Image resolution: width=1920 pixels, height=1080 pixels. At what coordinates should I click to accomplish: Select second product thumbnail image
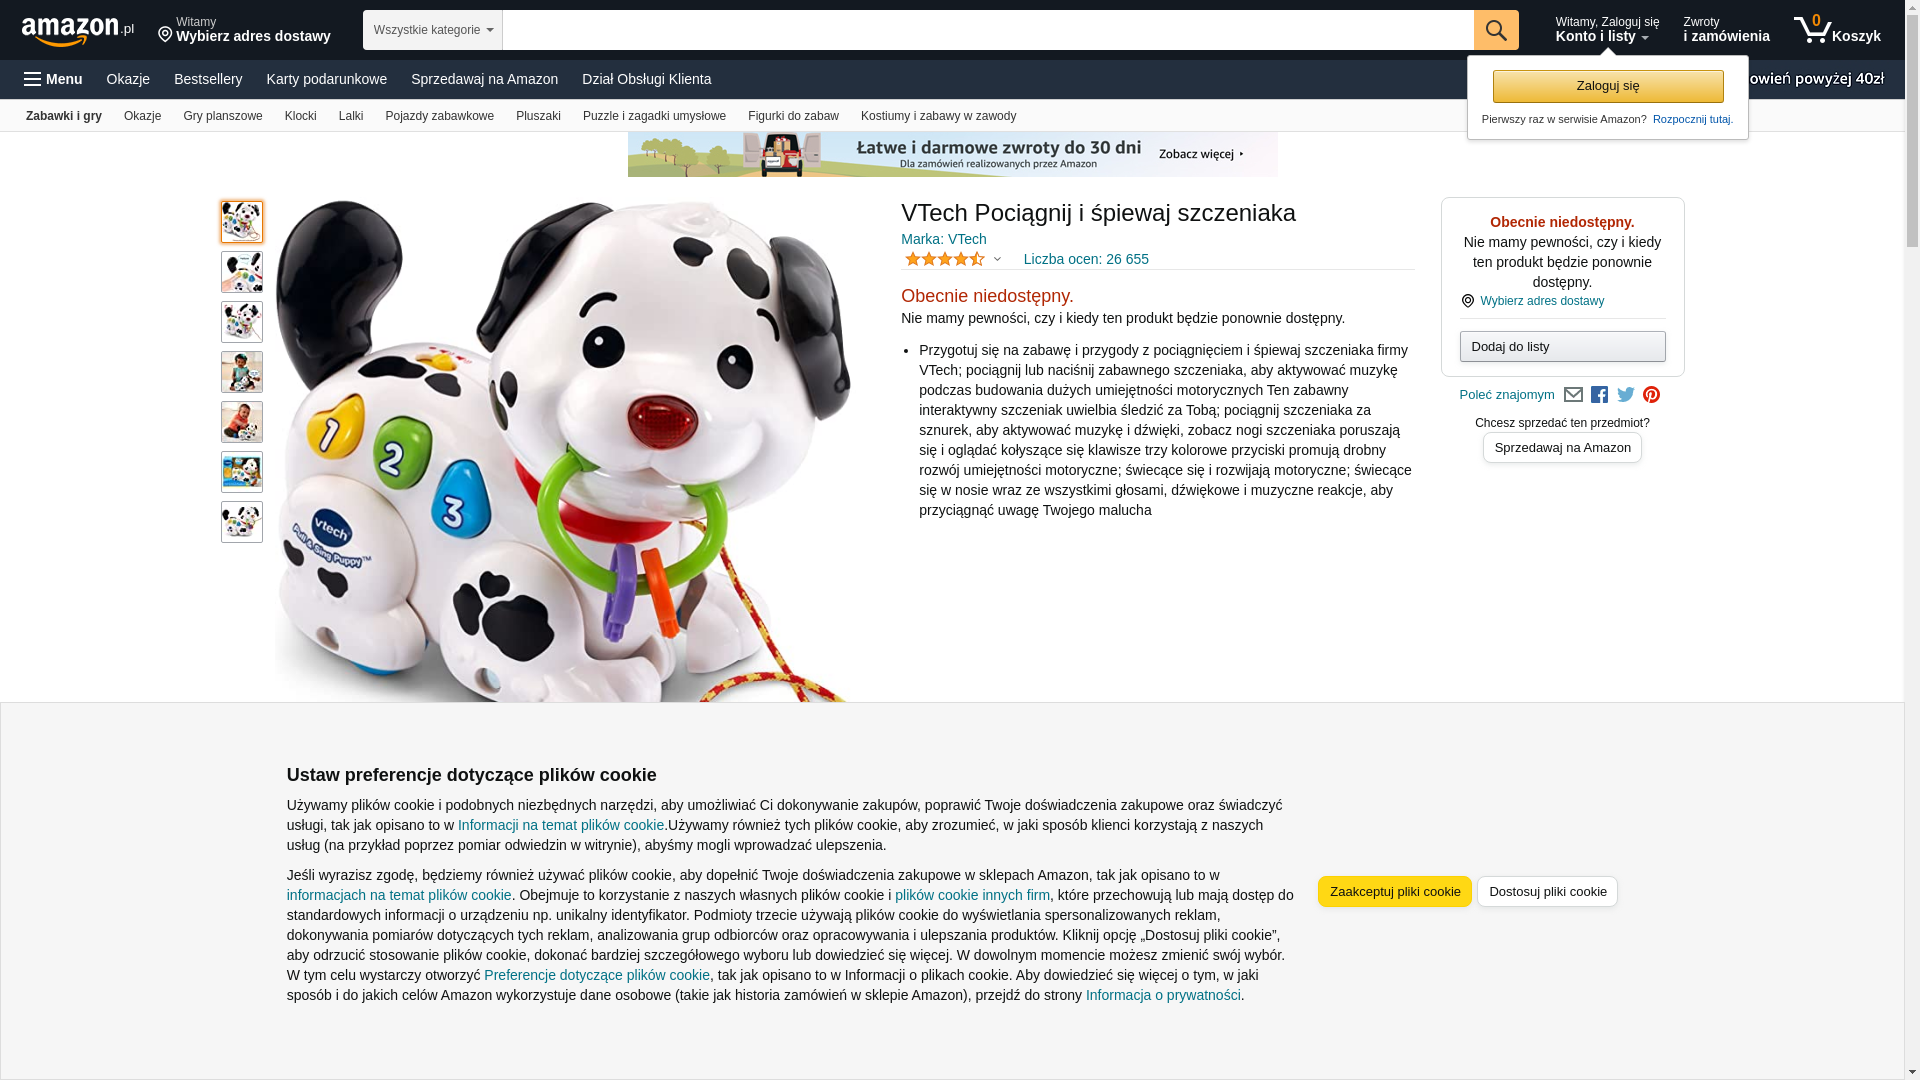[x=242, y=272]
